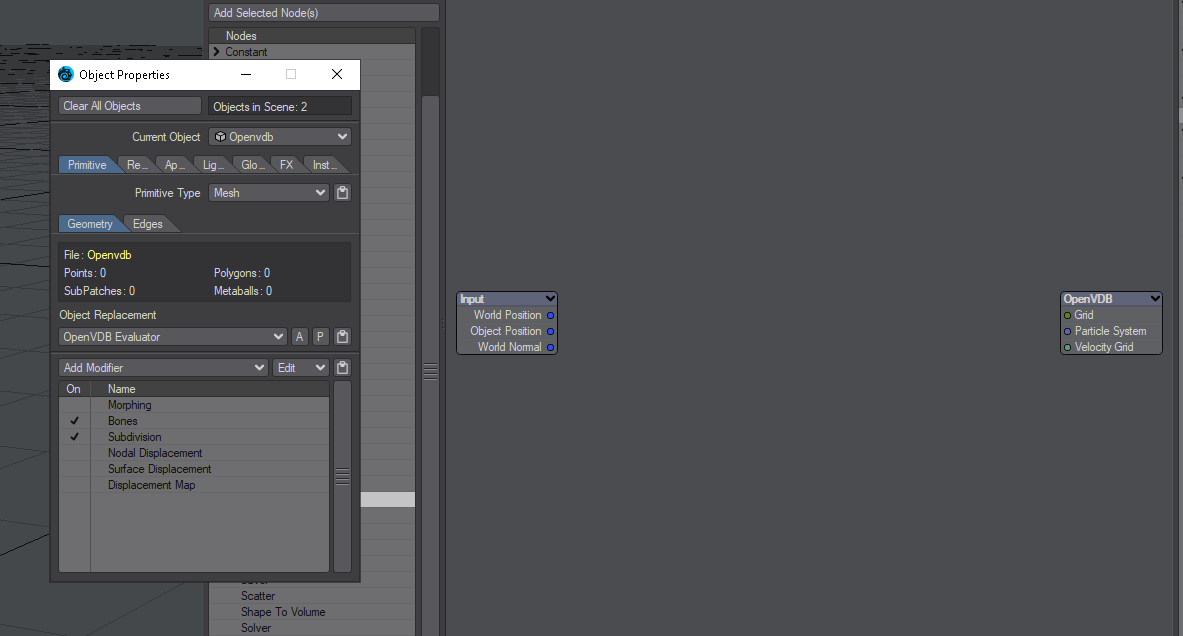Open Add Modifier dropdown
Image resolution: width=1183 pixels, height=636 pixels.
point(163,367)
